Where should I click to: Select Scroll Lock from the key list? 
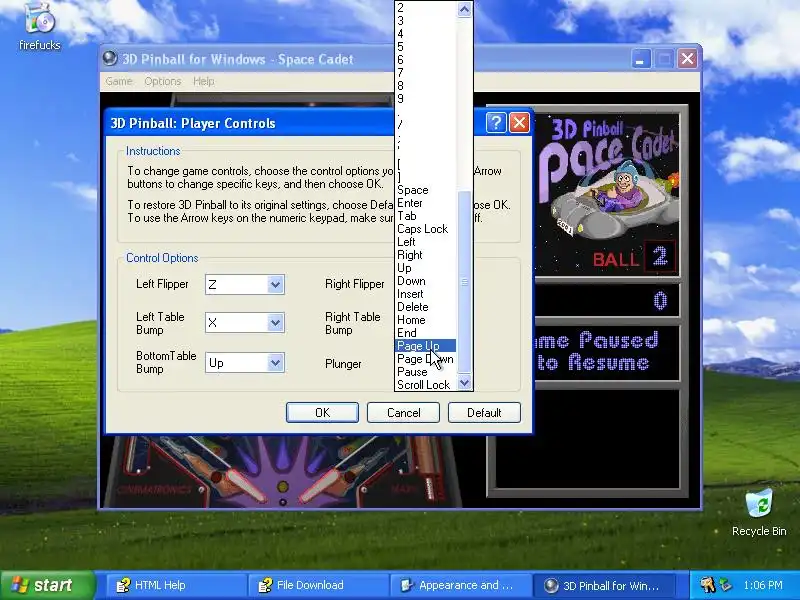(426, 385)
